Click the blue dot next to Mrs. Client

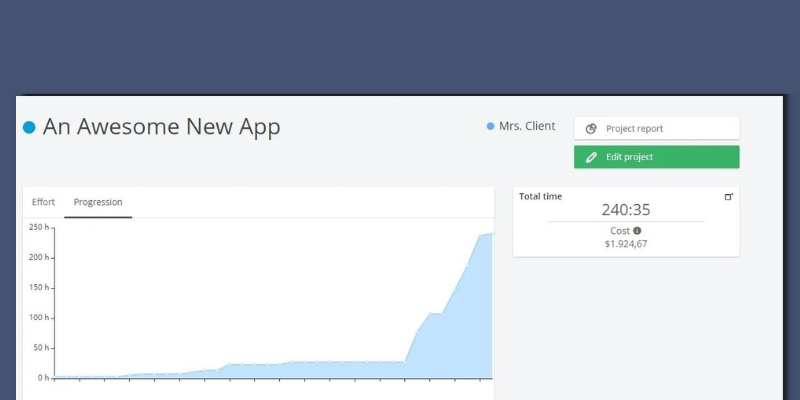[x=490, y=126]
